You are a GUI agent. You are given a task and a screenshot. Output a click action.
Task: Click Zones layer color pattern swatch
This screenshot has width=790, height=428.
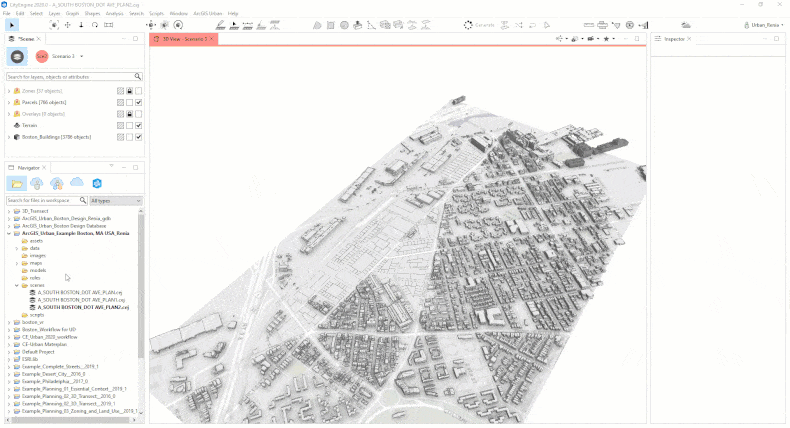click(120, 91)
